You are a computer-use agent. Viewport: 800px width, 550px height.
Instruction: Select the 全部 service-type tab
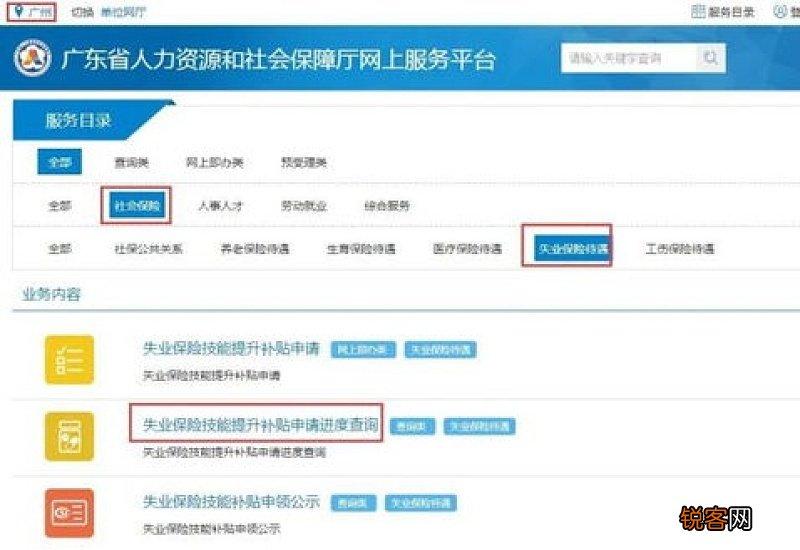point(60,162)
